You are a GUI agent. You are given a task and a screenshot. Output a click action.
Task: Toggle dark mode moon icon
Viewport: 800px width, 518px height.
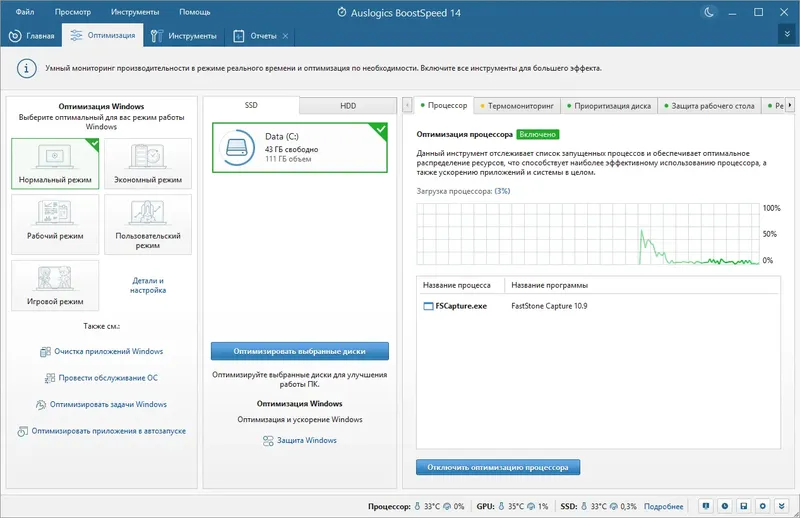click(709, 12)
